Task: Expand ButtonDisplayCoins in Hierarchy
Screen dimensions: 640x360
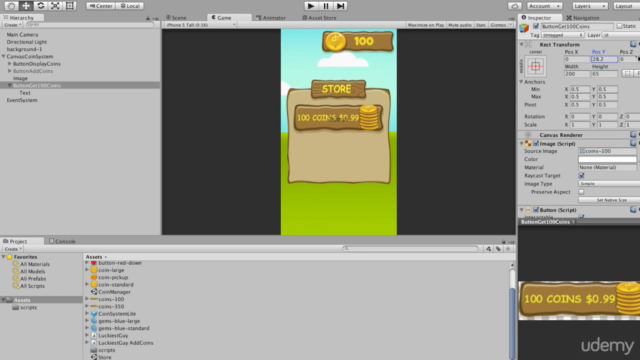Action: click(x=9, y=64)
